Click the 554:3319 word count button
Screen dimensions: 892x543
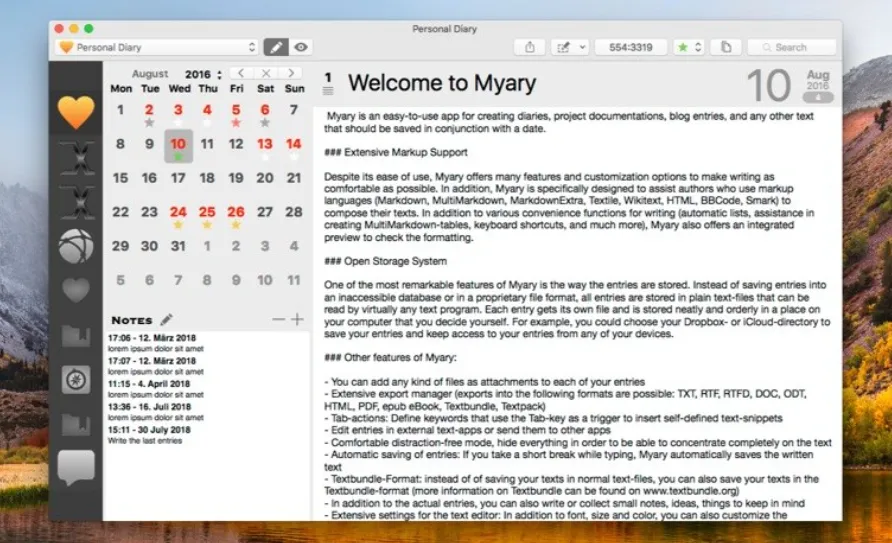630,47
